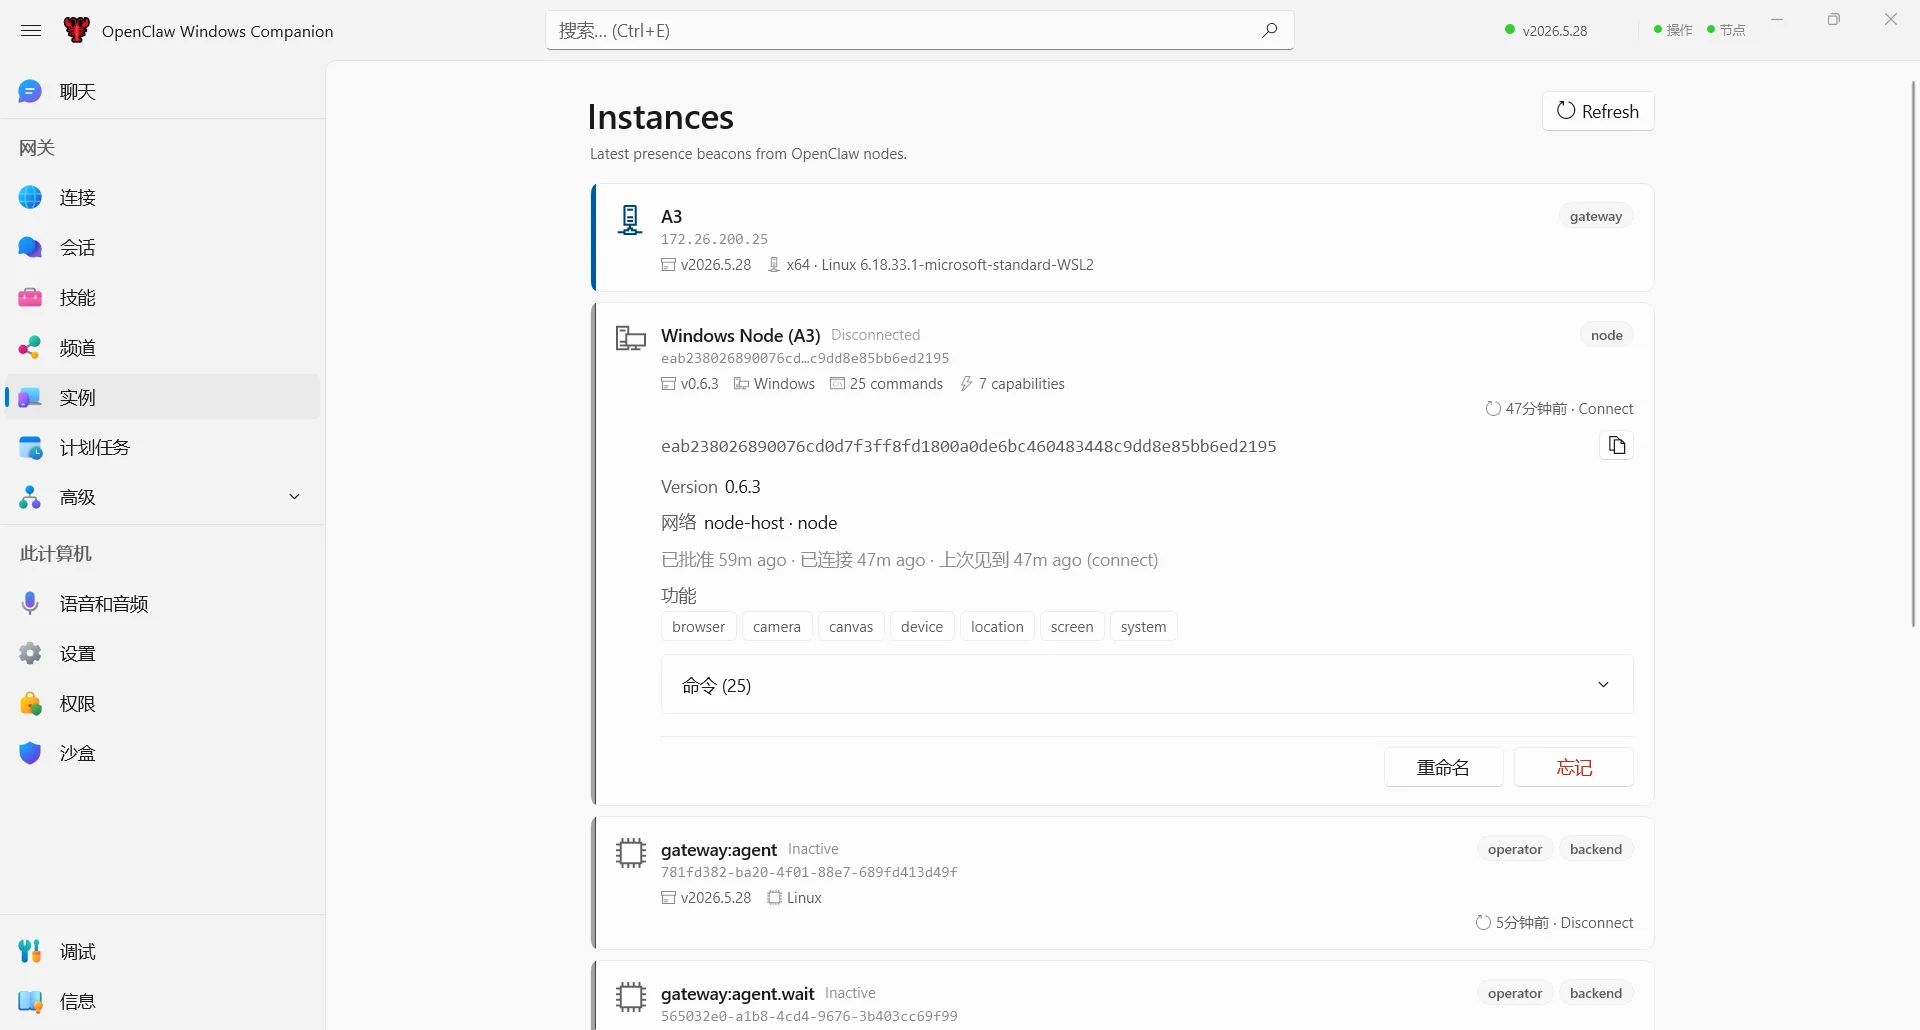1920x1030 pixels.
Task: Click the A3 IP address 172.26.200.25
Action: [714, 240]
